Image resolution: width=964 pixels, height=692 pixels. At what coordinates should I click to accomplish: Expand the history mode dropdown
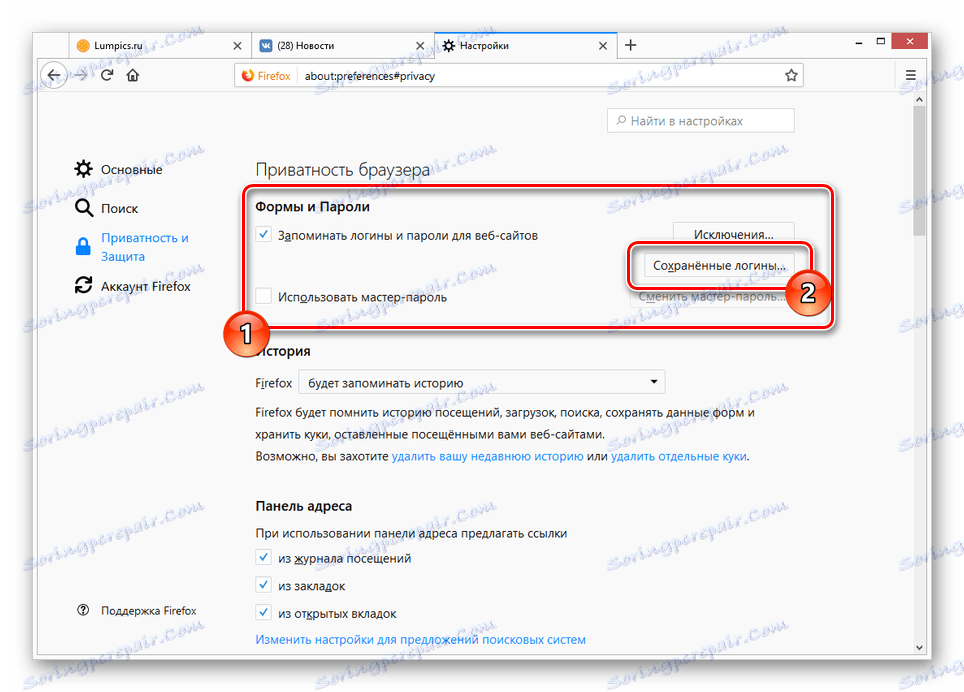481,382
